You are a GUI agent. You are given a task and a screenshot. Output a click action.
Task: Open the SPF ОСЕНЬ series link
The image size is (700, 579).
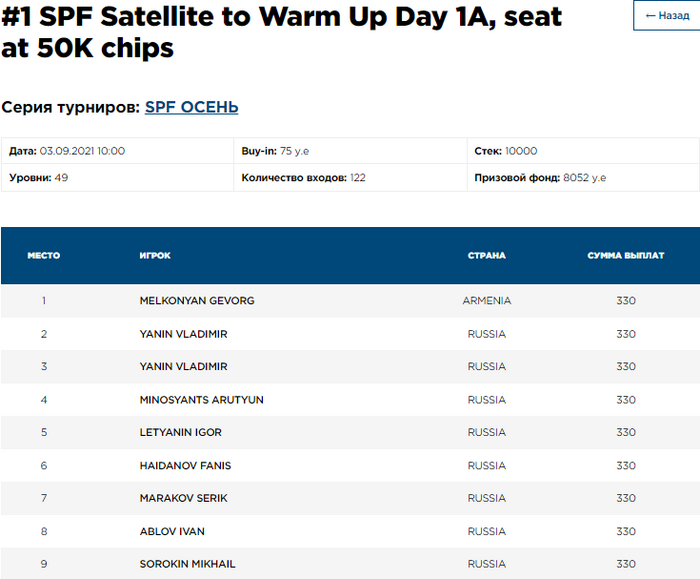click(191, 107)
